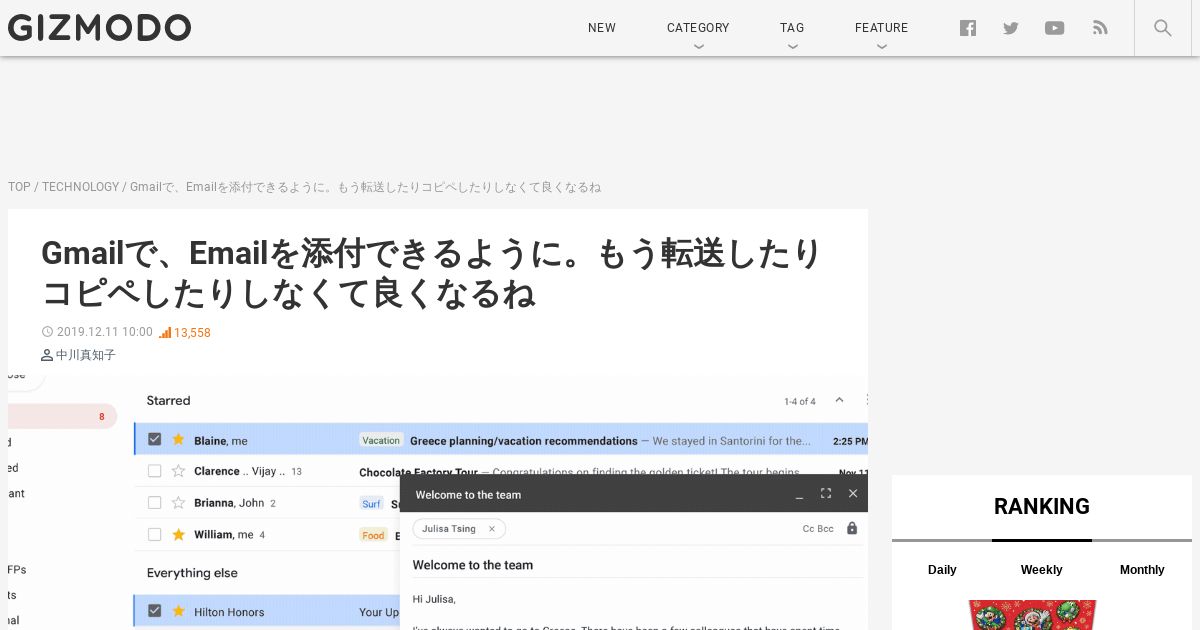The image size is (1200, 630).
Task: Open the Chocolate Factory Tour email
Action: coord(418,472)
